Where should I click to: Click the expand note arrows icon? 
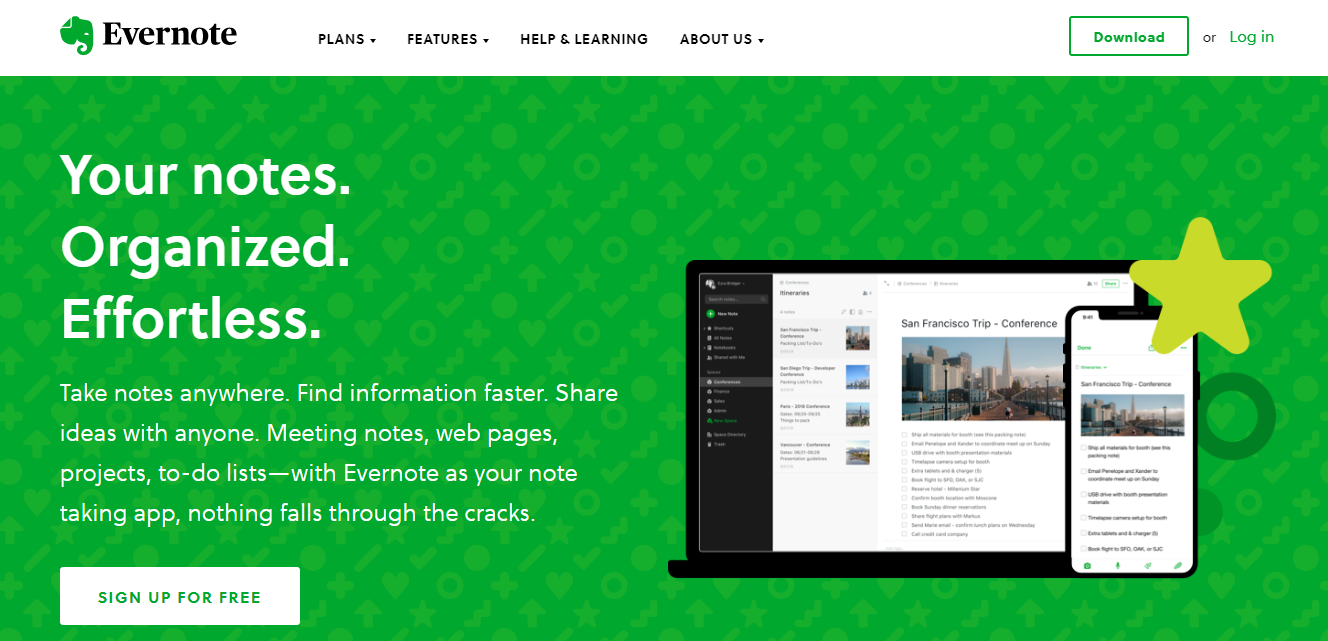(x=887, y=284)
